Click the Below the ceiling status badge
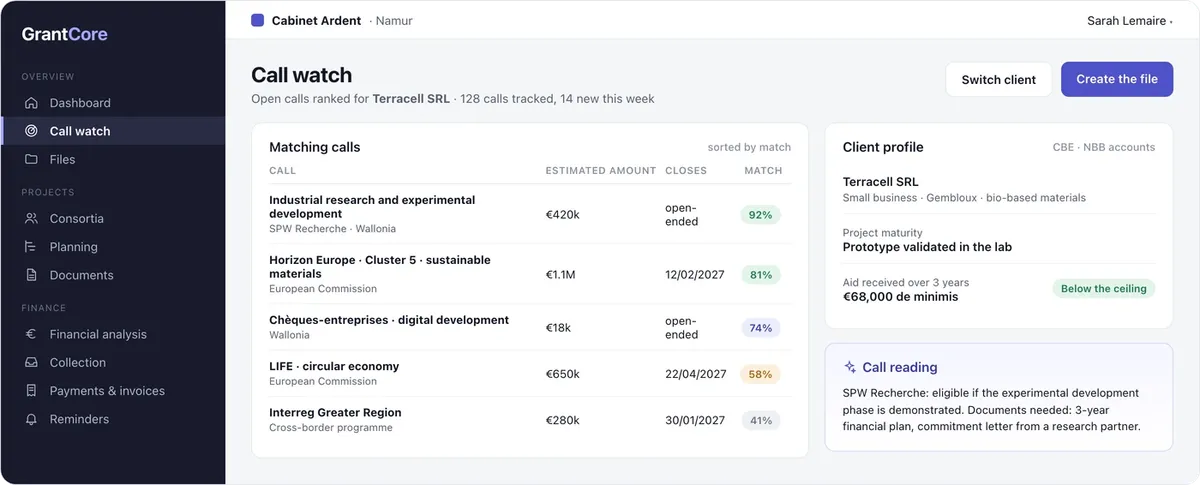 pos(1104,289)
